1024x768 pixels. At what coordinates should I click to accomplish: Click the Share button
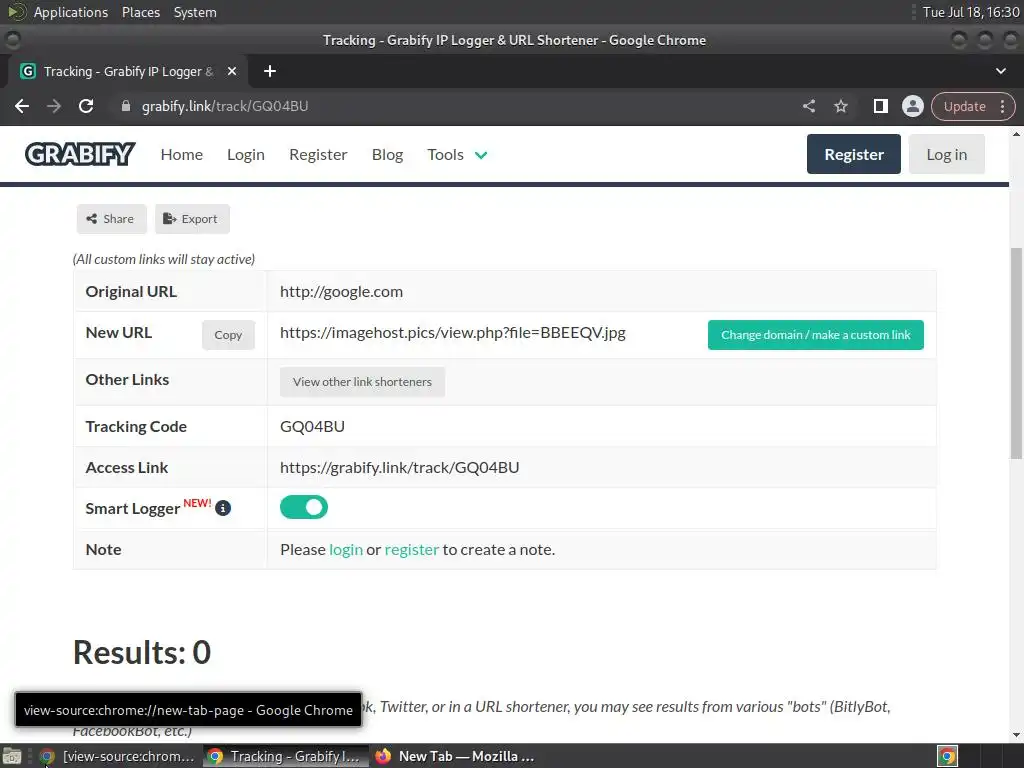pos(111,219)
